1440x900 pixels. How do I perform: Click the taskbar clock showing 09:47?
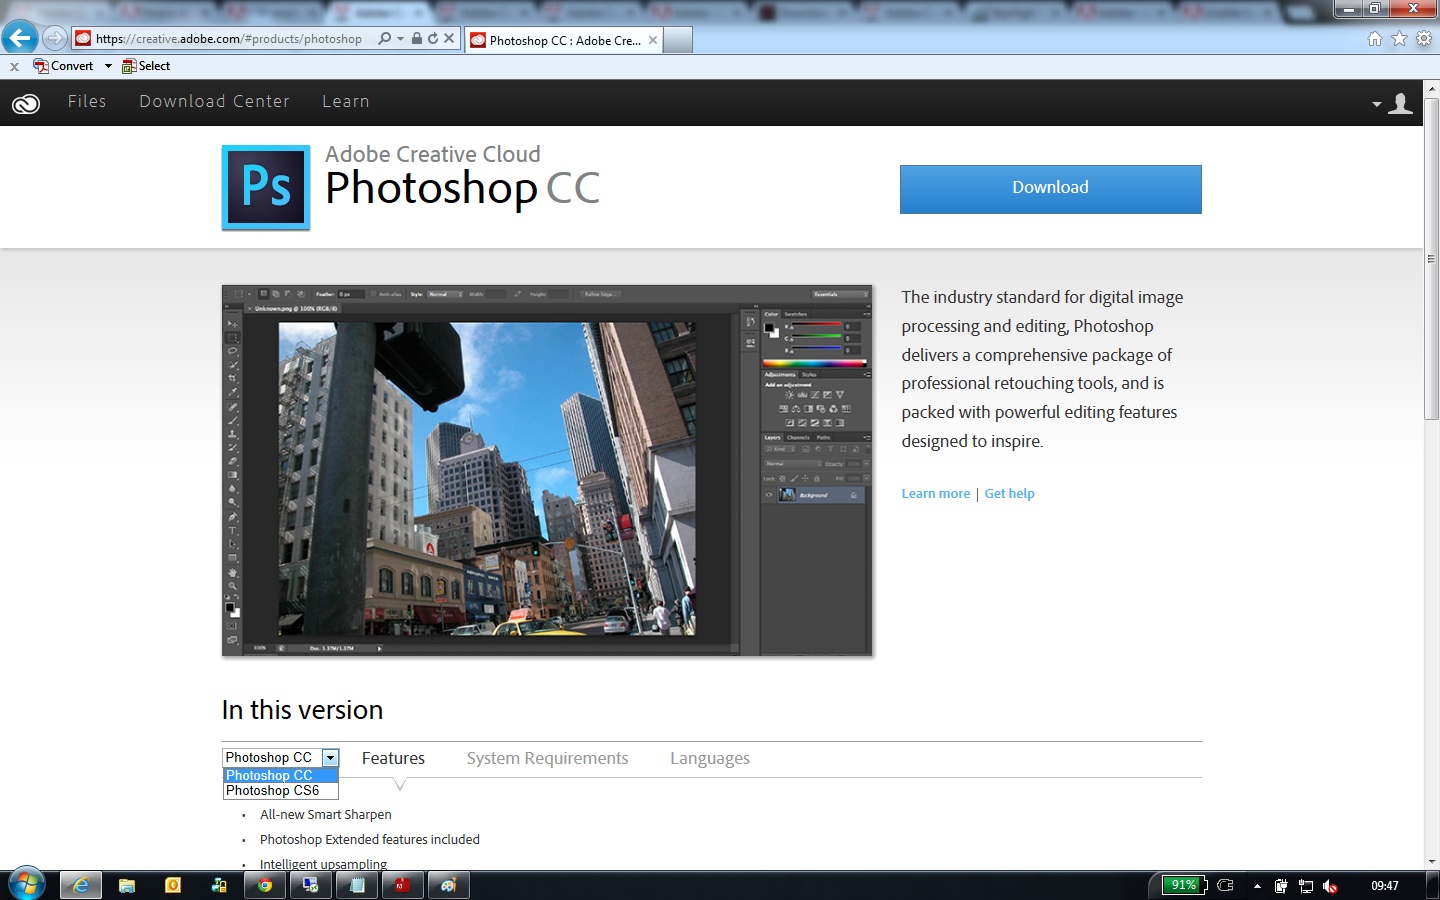click(1385, 886)
